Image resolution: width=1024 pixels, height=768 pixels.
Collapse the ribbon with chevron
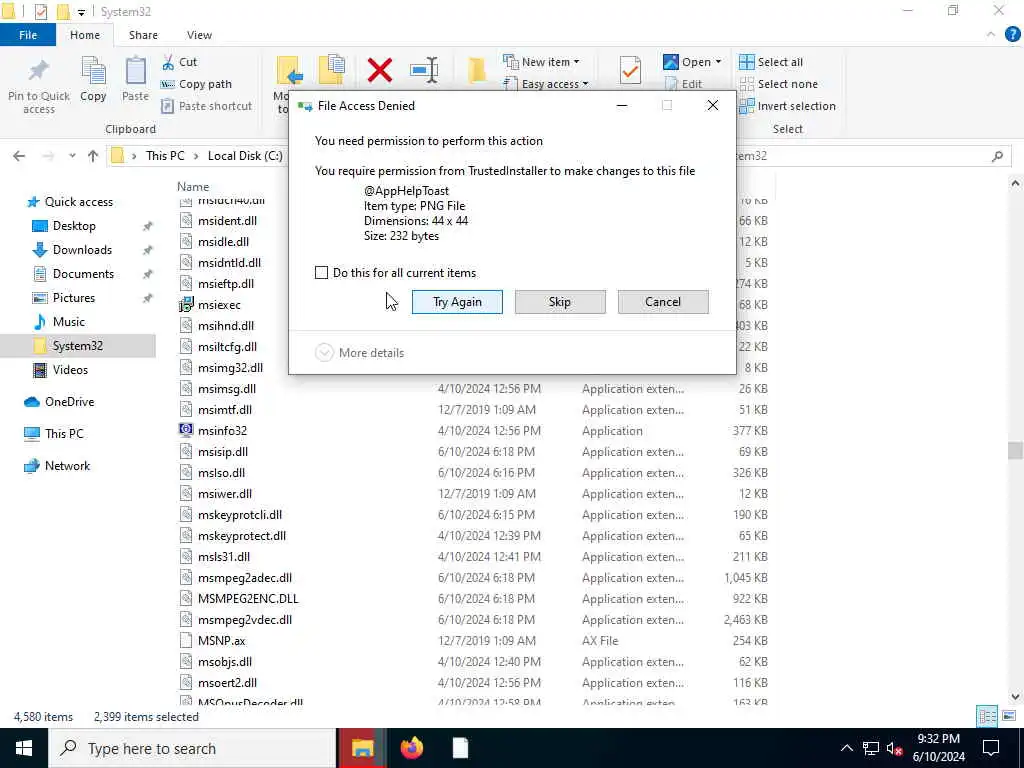click(991, 35)
